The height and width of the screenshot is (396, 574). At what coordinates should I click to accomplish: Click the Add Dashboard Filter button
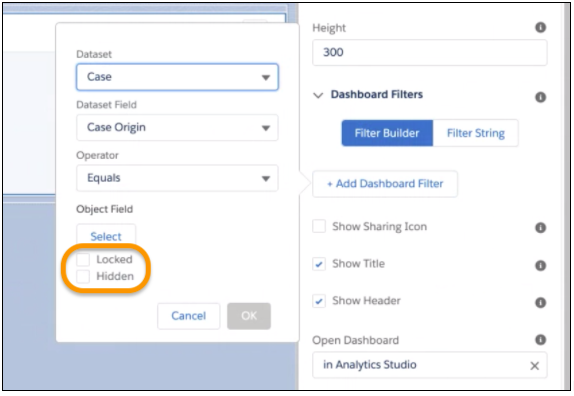click(x=385, y=184)
